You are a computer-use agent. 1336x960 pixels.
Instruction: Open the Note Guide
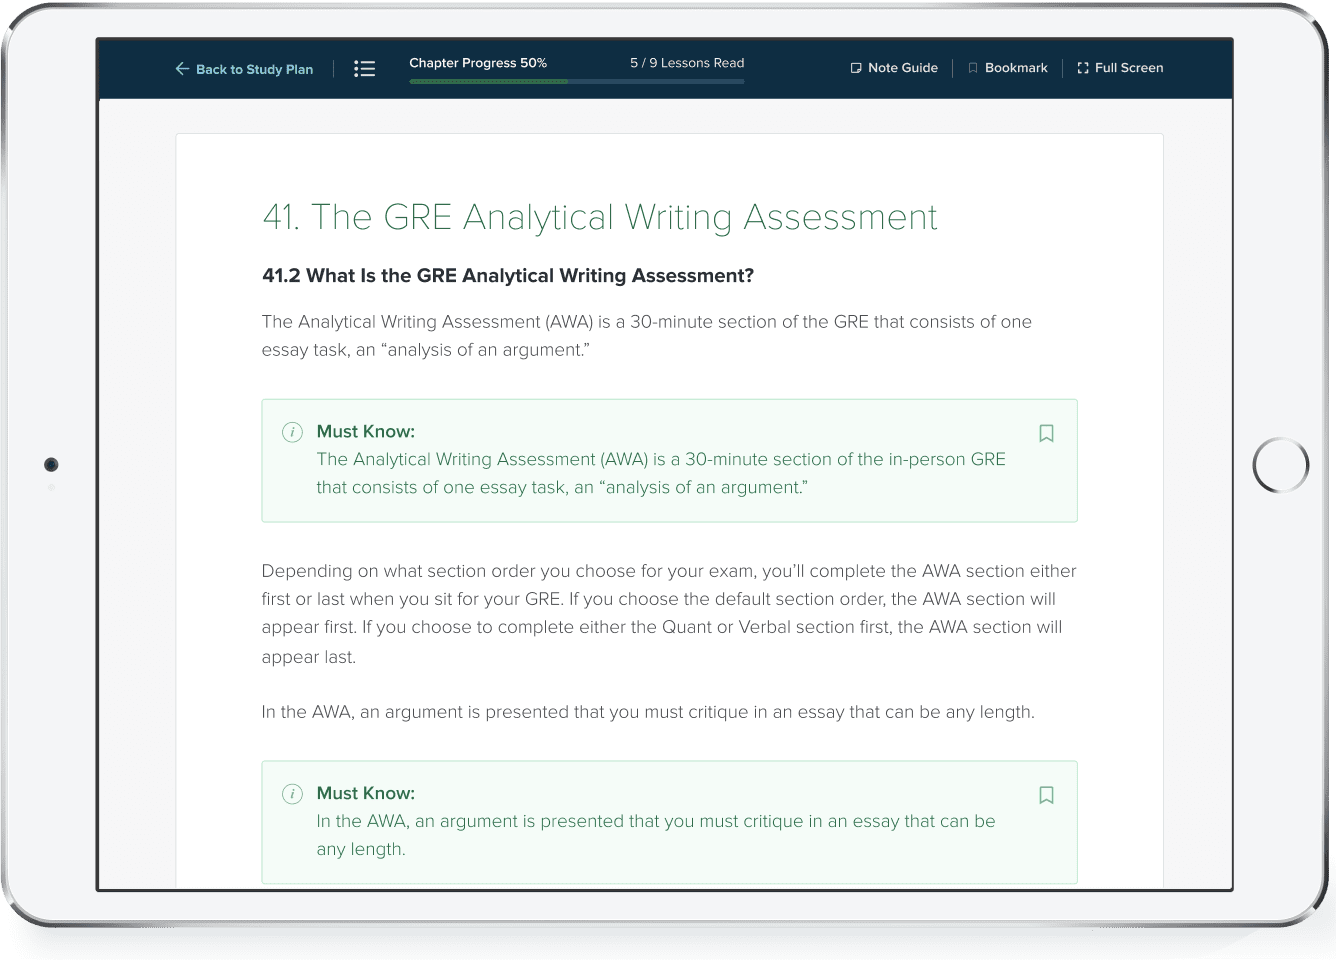coord(894,67)
